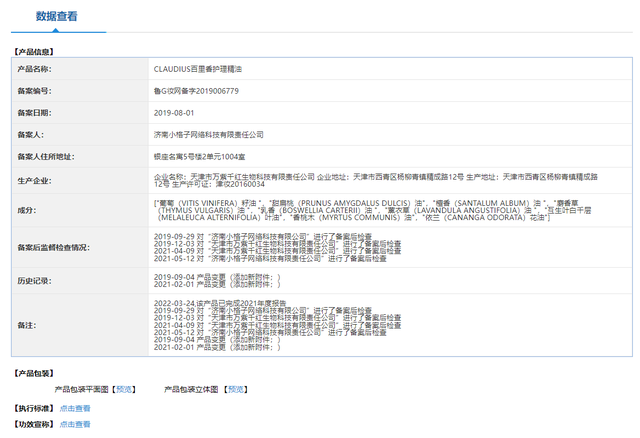Click the manufacturer info text 天津市万紫千红生物科技
Image resolution: width=640 pixels, height=438 pixels.
[x=376, y=180]
